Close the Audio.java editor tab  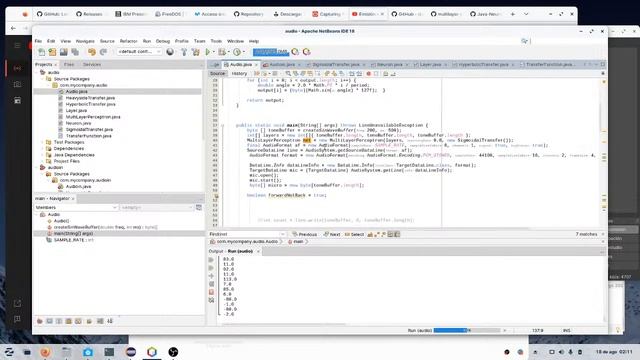tap(256, 64)
